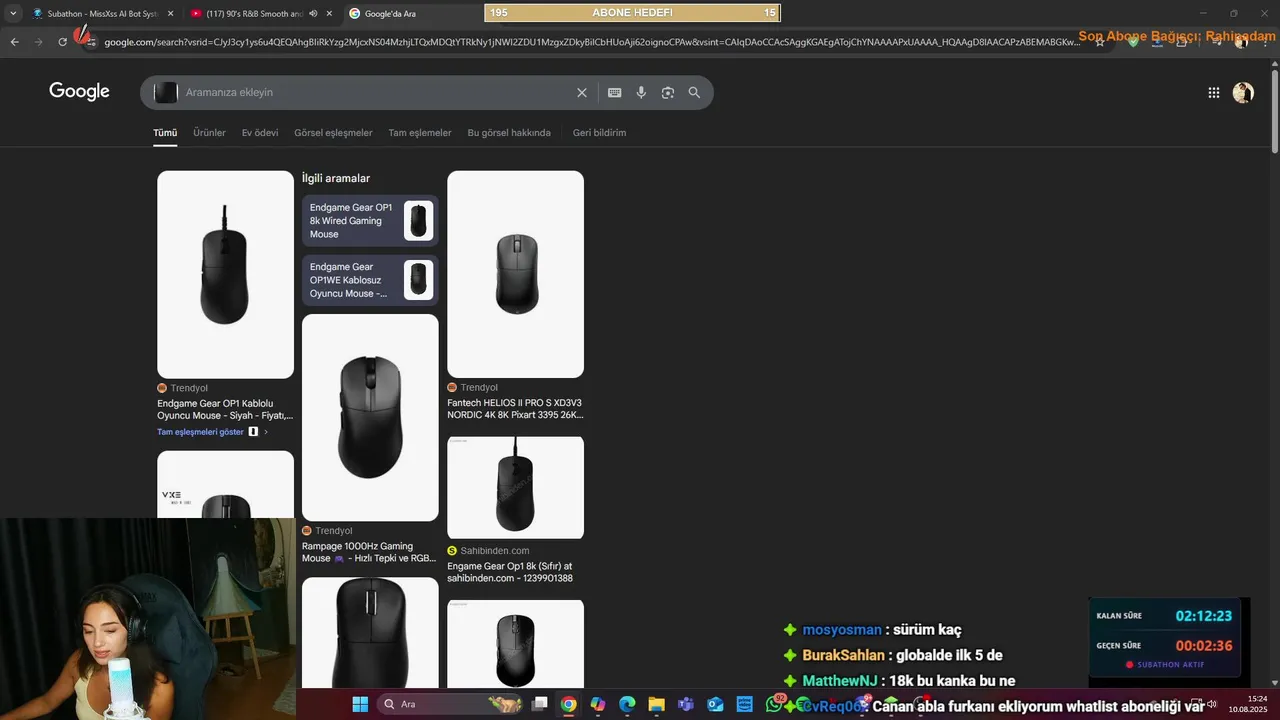
Task: Open the Bu görsel hakkında tab
Action: click(509, 133)
